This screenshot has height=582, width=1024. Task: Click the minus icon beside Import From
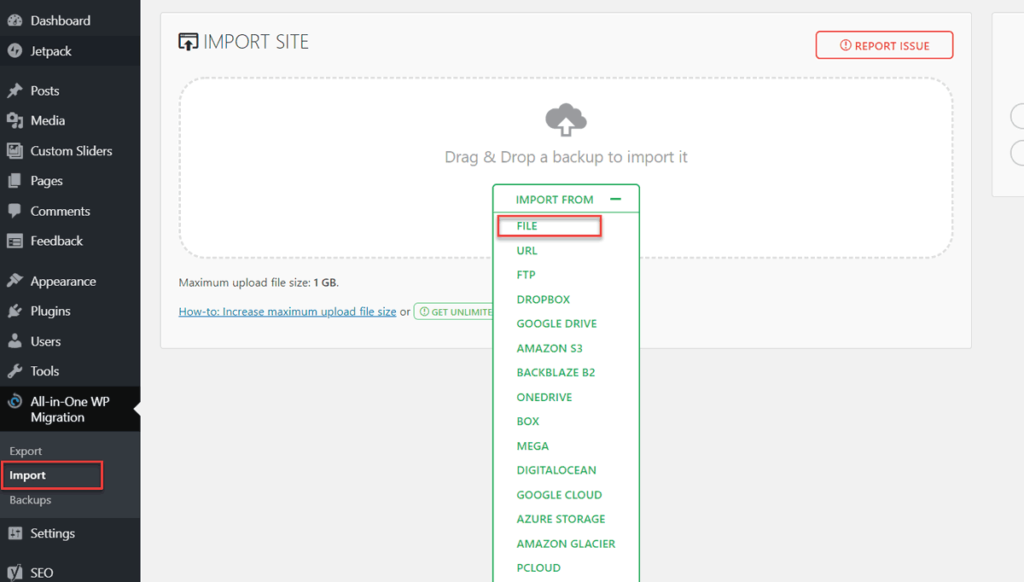pyautogui.click(x=615, y=199)
